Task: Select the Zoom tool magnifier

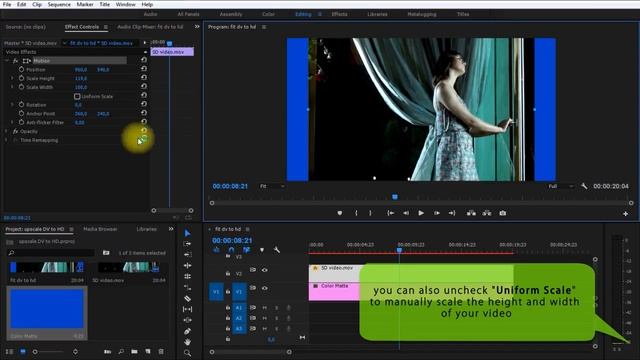Action: click(187, 353)
